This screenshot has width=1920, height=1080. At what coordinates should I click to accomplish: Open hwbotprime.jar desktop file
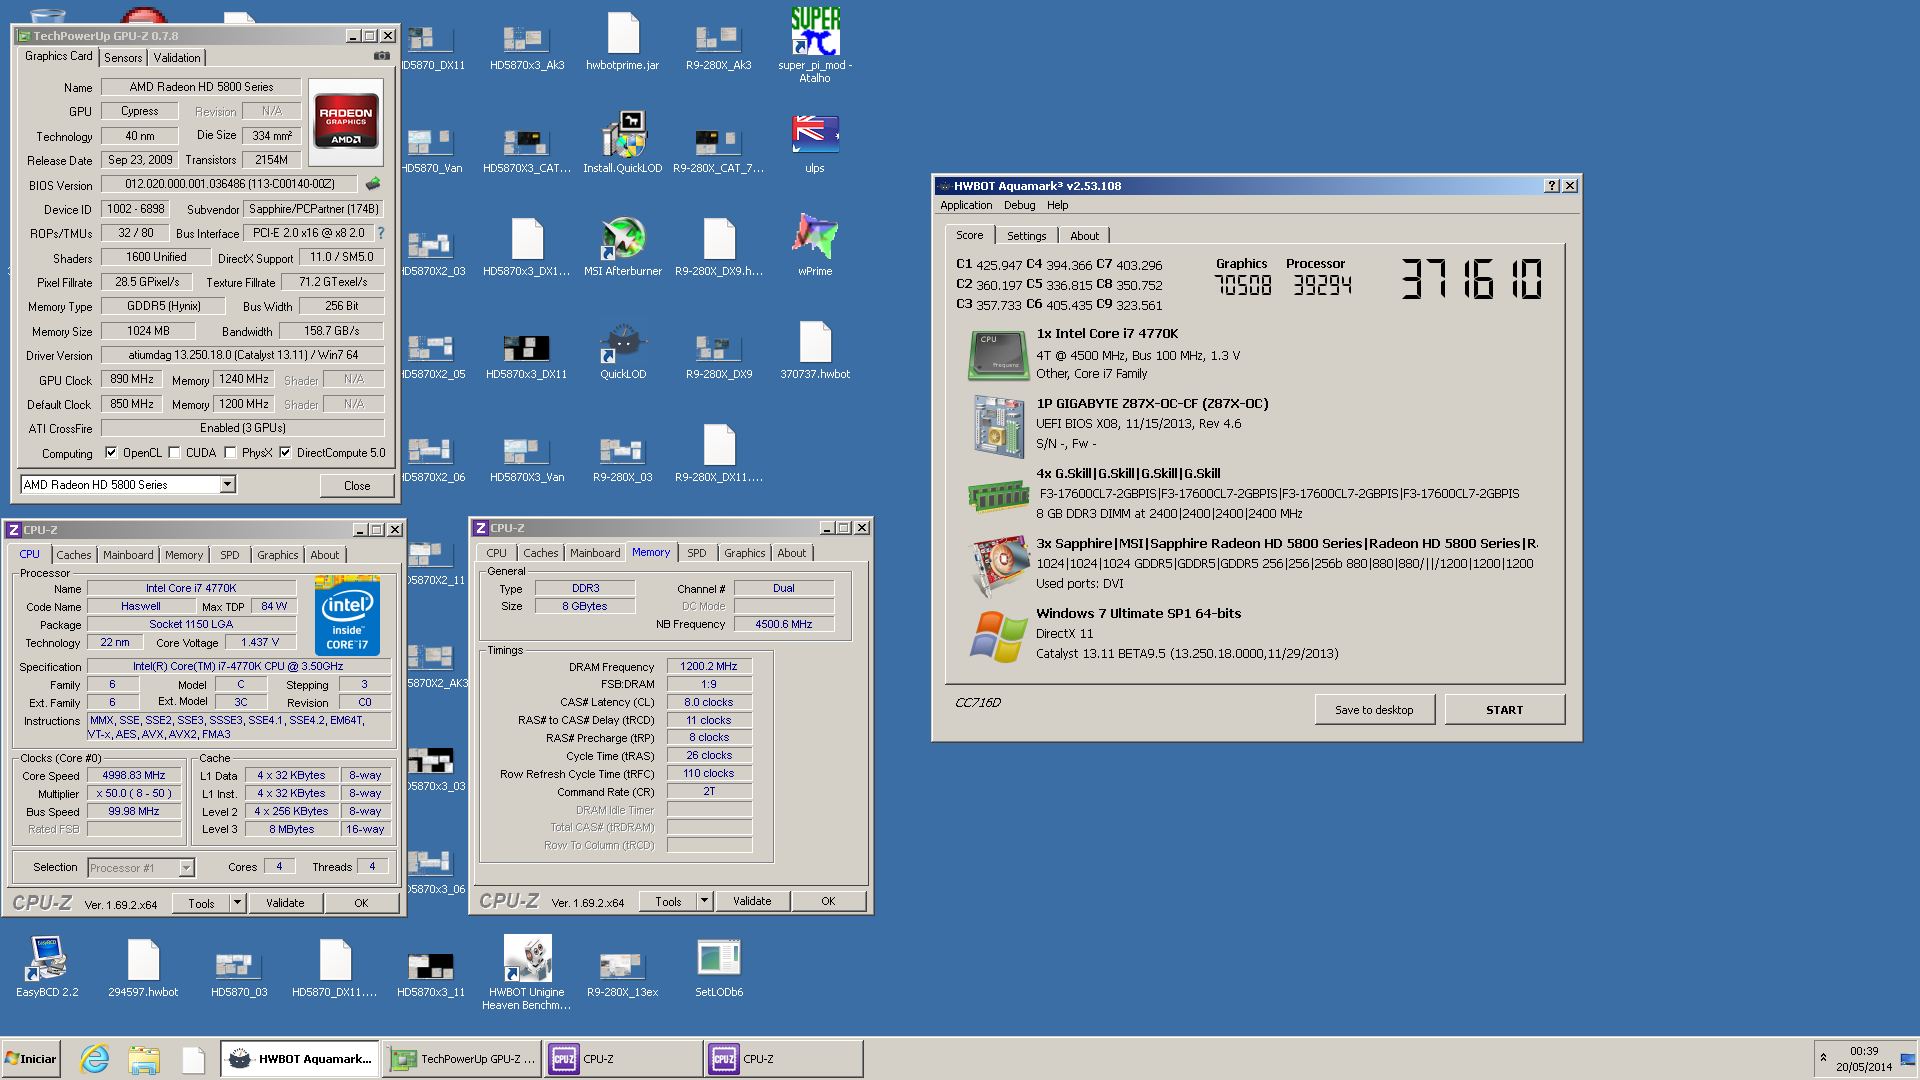(623, 41)
